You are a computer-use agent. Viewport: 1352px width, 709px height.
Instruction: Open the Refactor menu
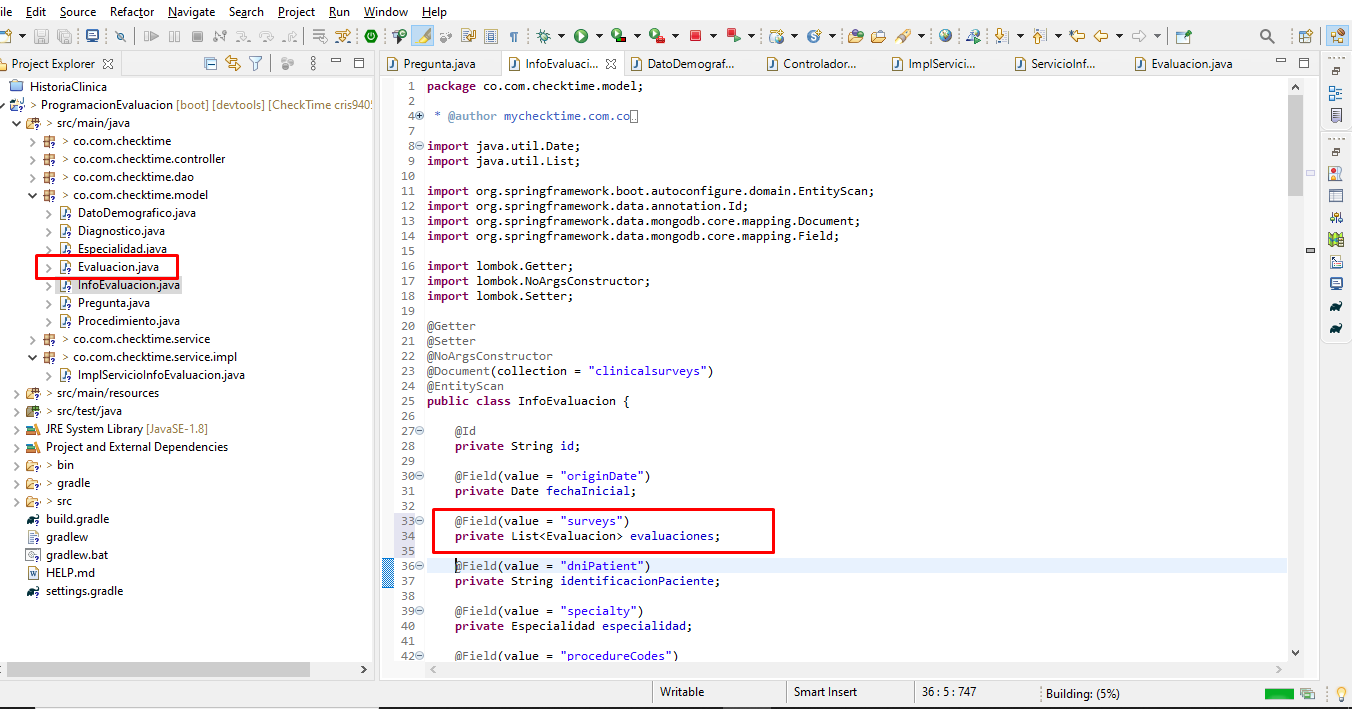coord(132,12)
